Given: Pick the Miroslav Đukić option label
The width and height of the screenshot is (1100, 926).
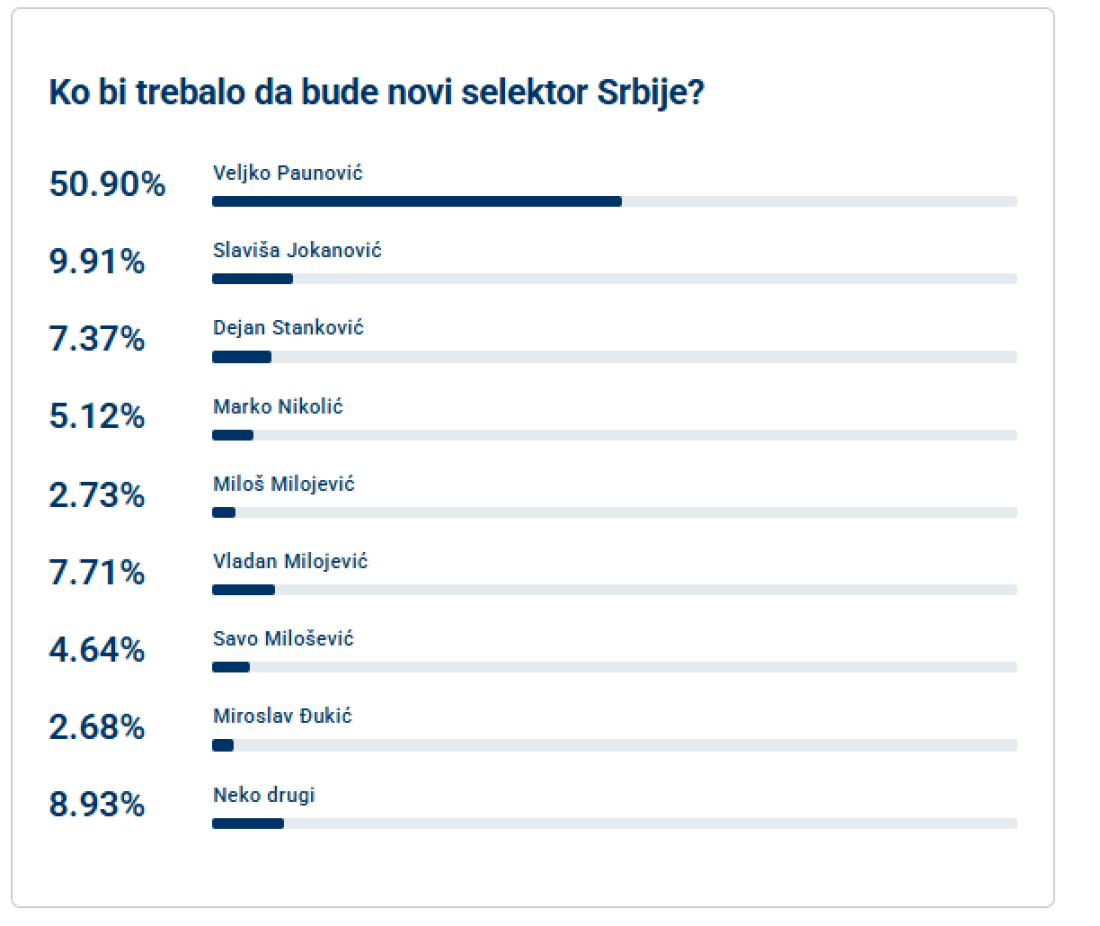Looking at the screenshot, I should [x=282, y=717].
